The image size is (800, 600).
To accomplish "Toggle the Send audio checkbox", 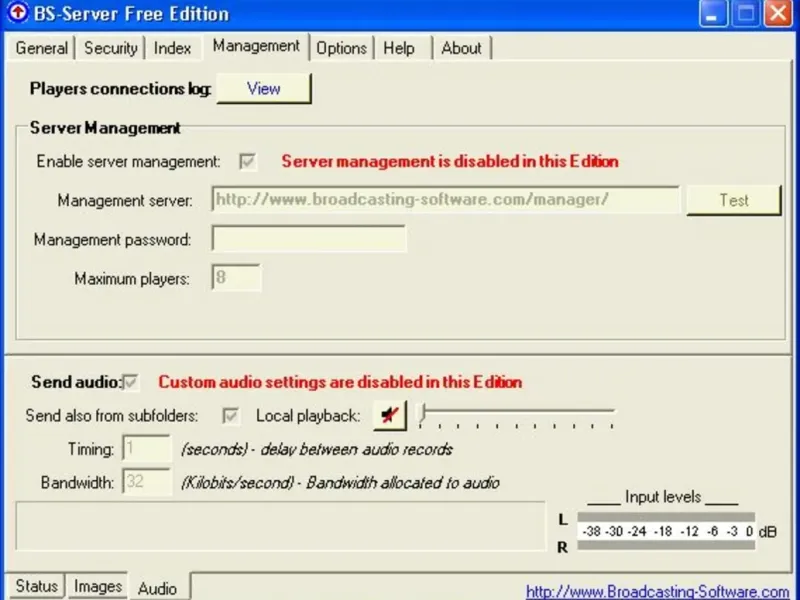I will 131,382.
